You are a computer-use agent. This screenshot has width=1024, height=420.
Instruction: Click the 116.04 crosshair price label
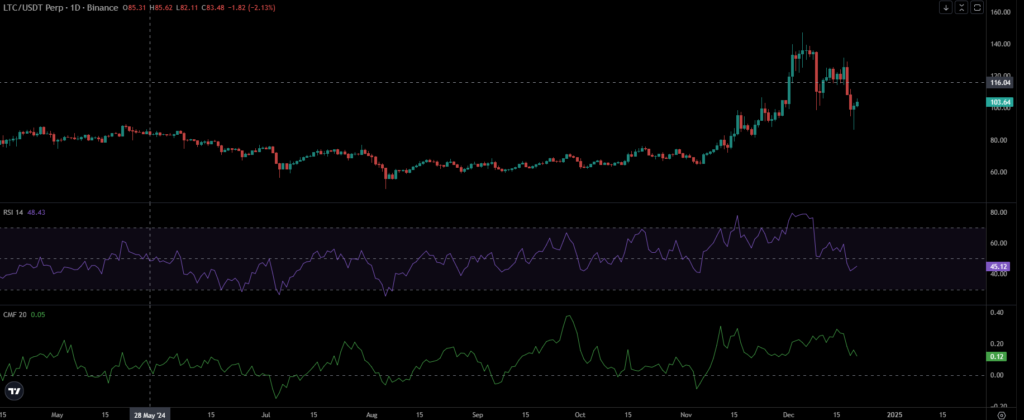tap(1000, 83)
